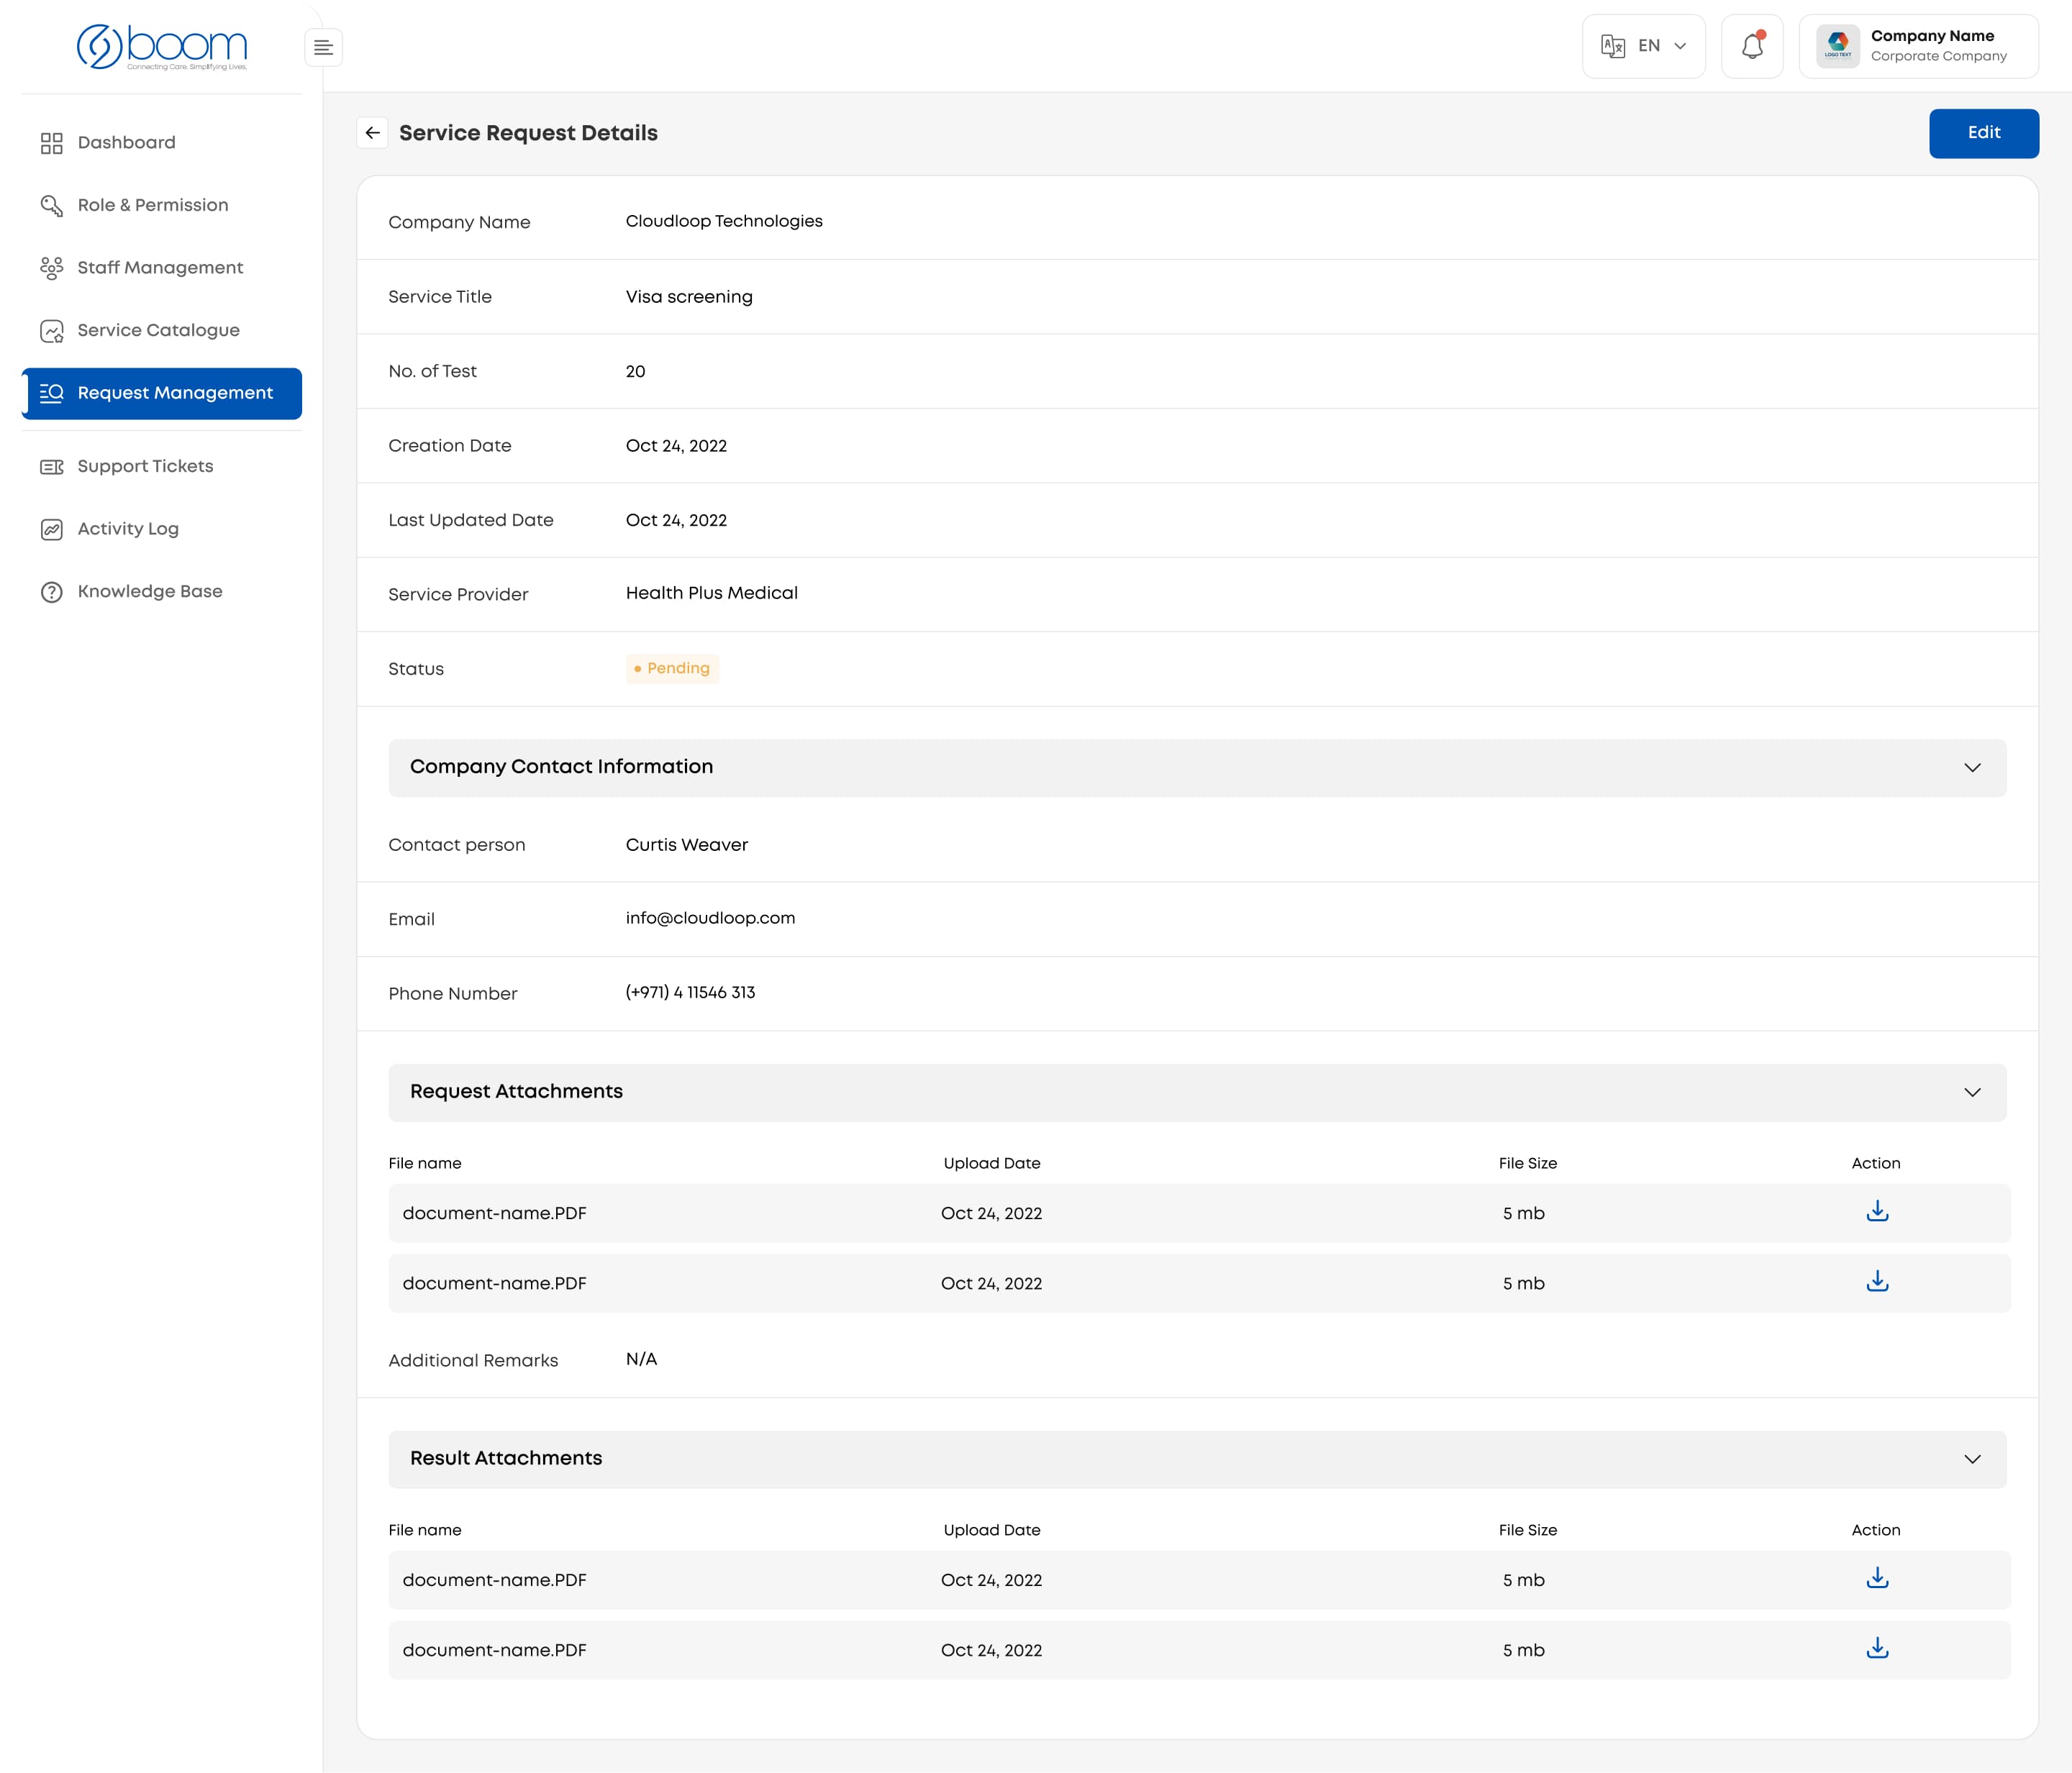Open Company Name profile menu
The height and width of the screenshot is (1773, 2072).
point(1918,46)
